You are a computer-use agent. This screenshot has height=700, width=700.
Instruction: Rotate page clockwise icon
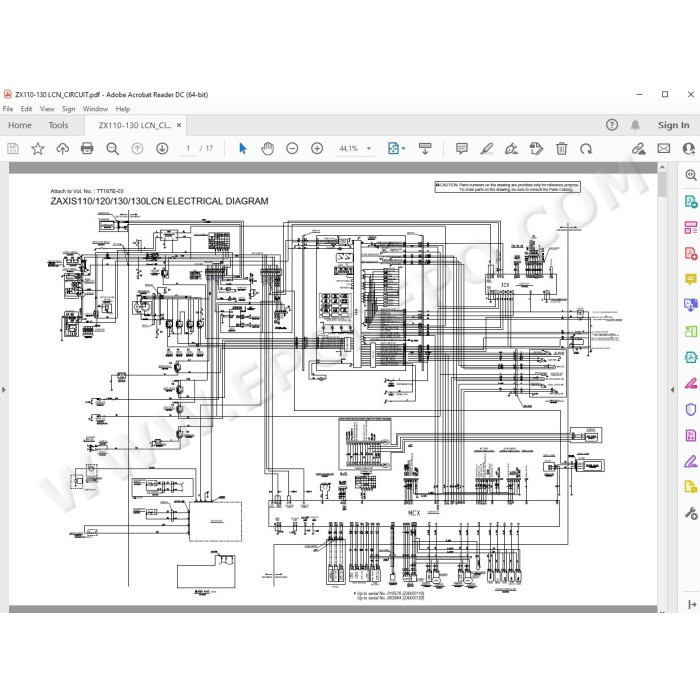pos(586,148)
